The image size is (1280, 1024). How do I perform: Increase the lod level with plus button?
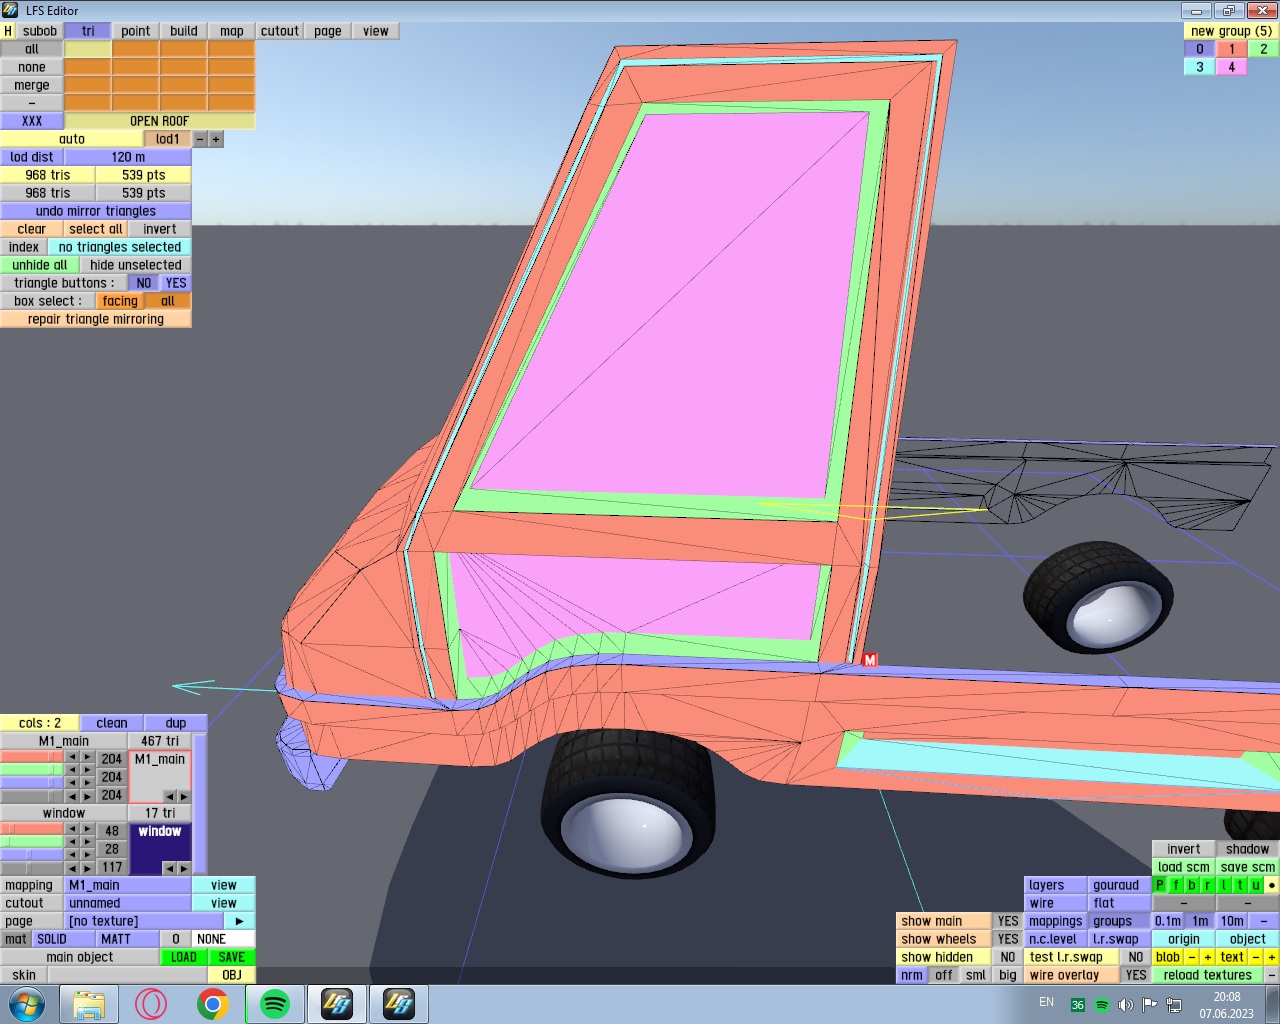[216, 139]
